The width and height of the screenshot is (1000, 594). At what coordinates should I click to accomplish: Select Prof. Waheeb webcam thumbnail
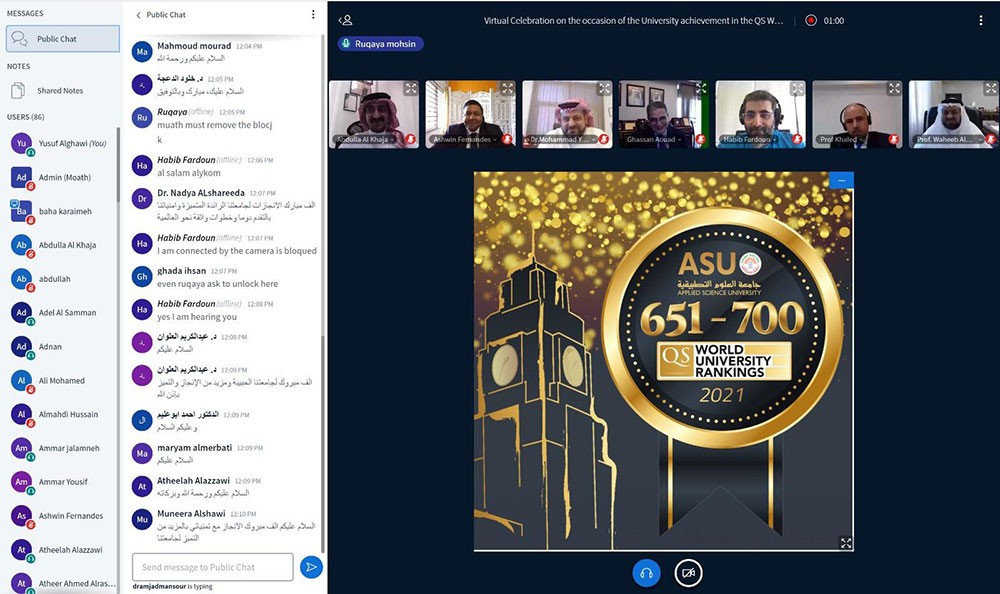[x=954, y=114]
